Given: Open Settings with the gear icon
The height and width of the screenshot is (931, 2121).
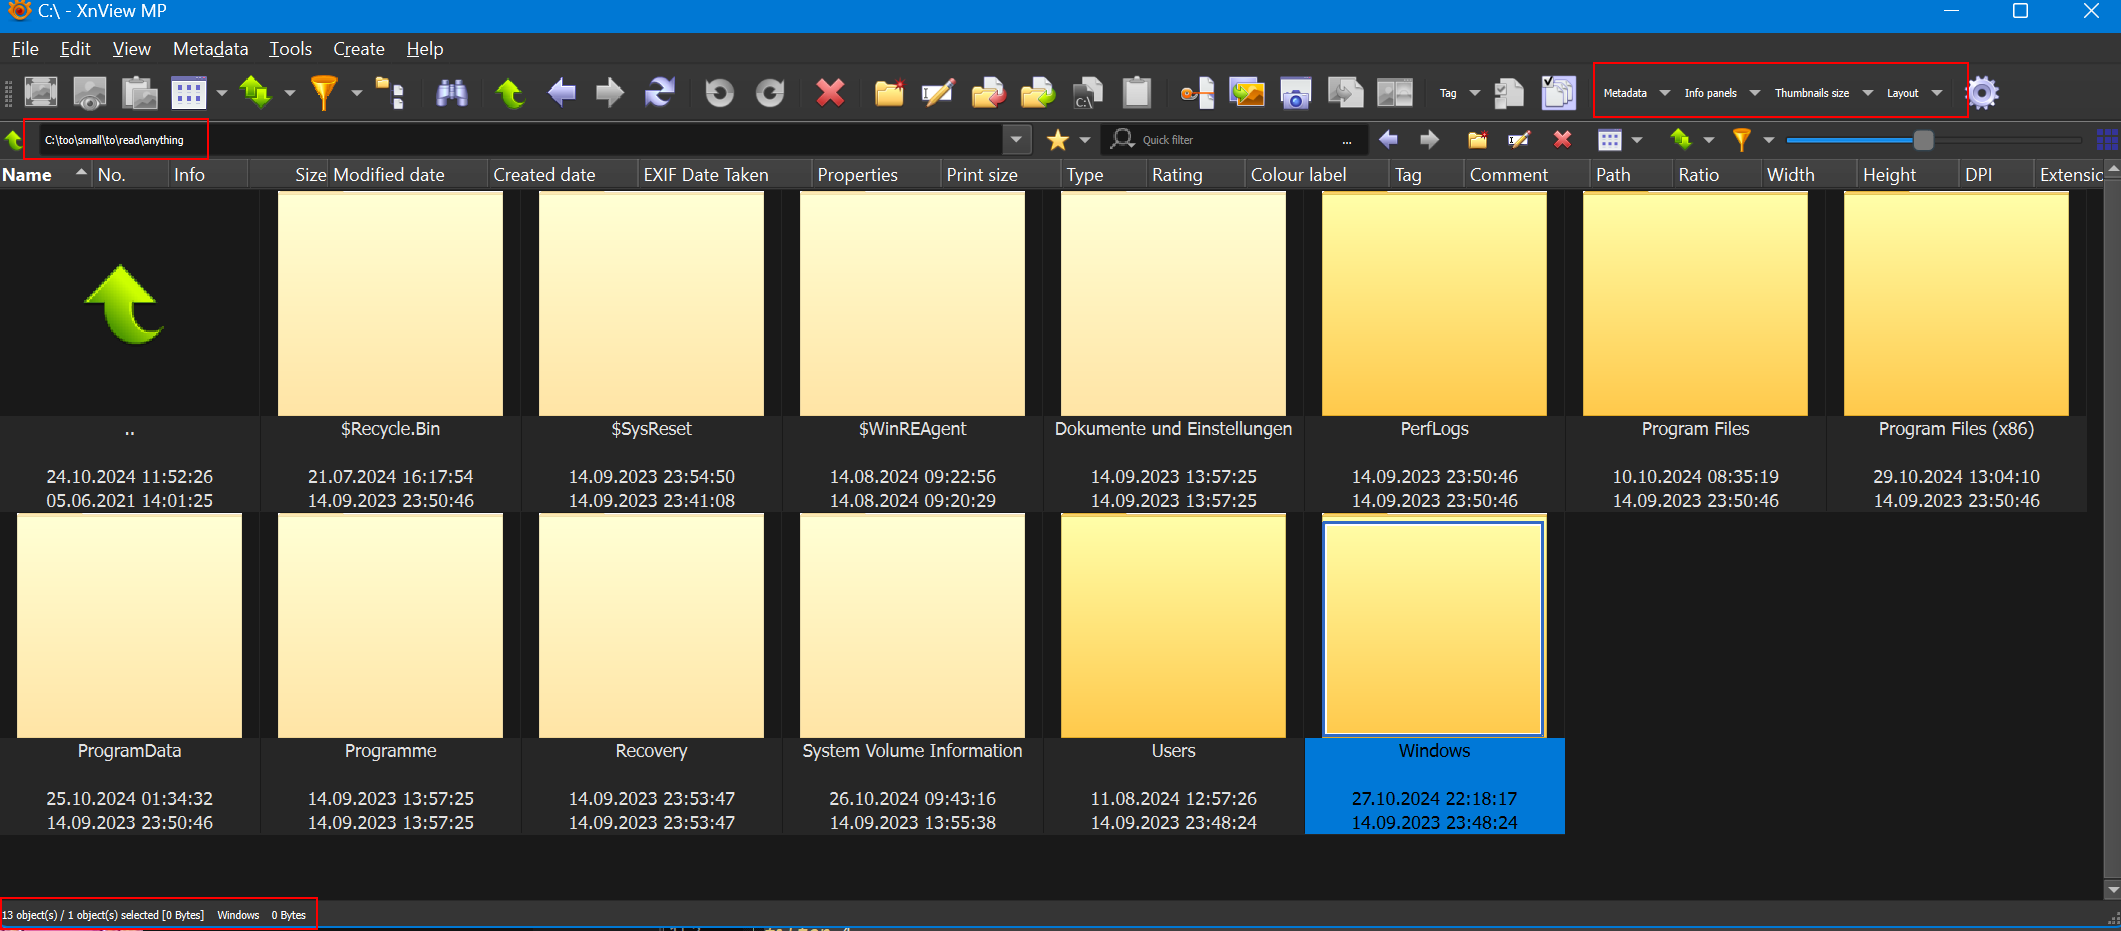Looking at the screenshot, I should 1982,93.
